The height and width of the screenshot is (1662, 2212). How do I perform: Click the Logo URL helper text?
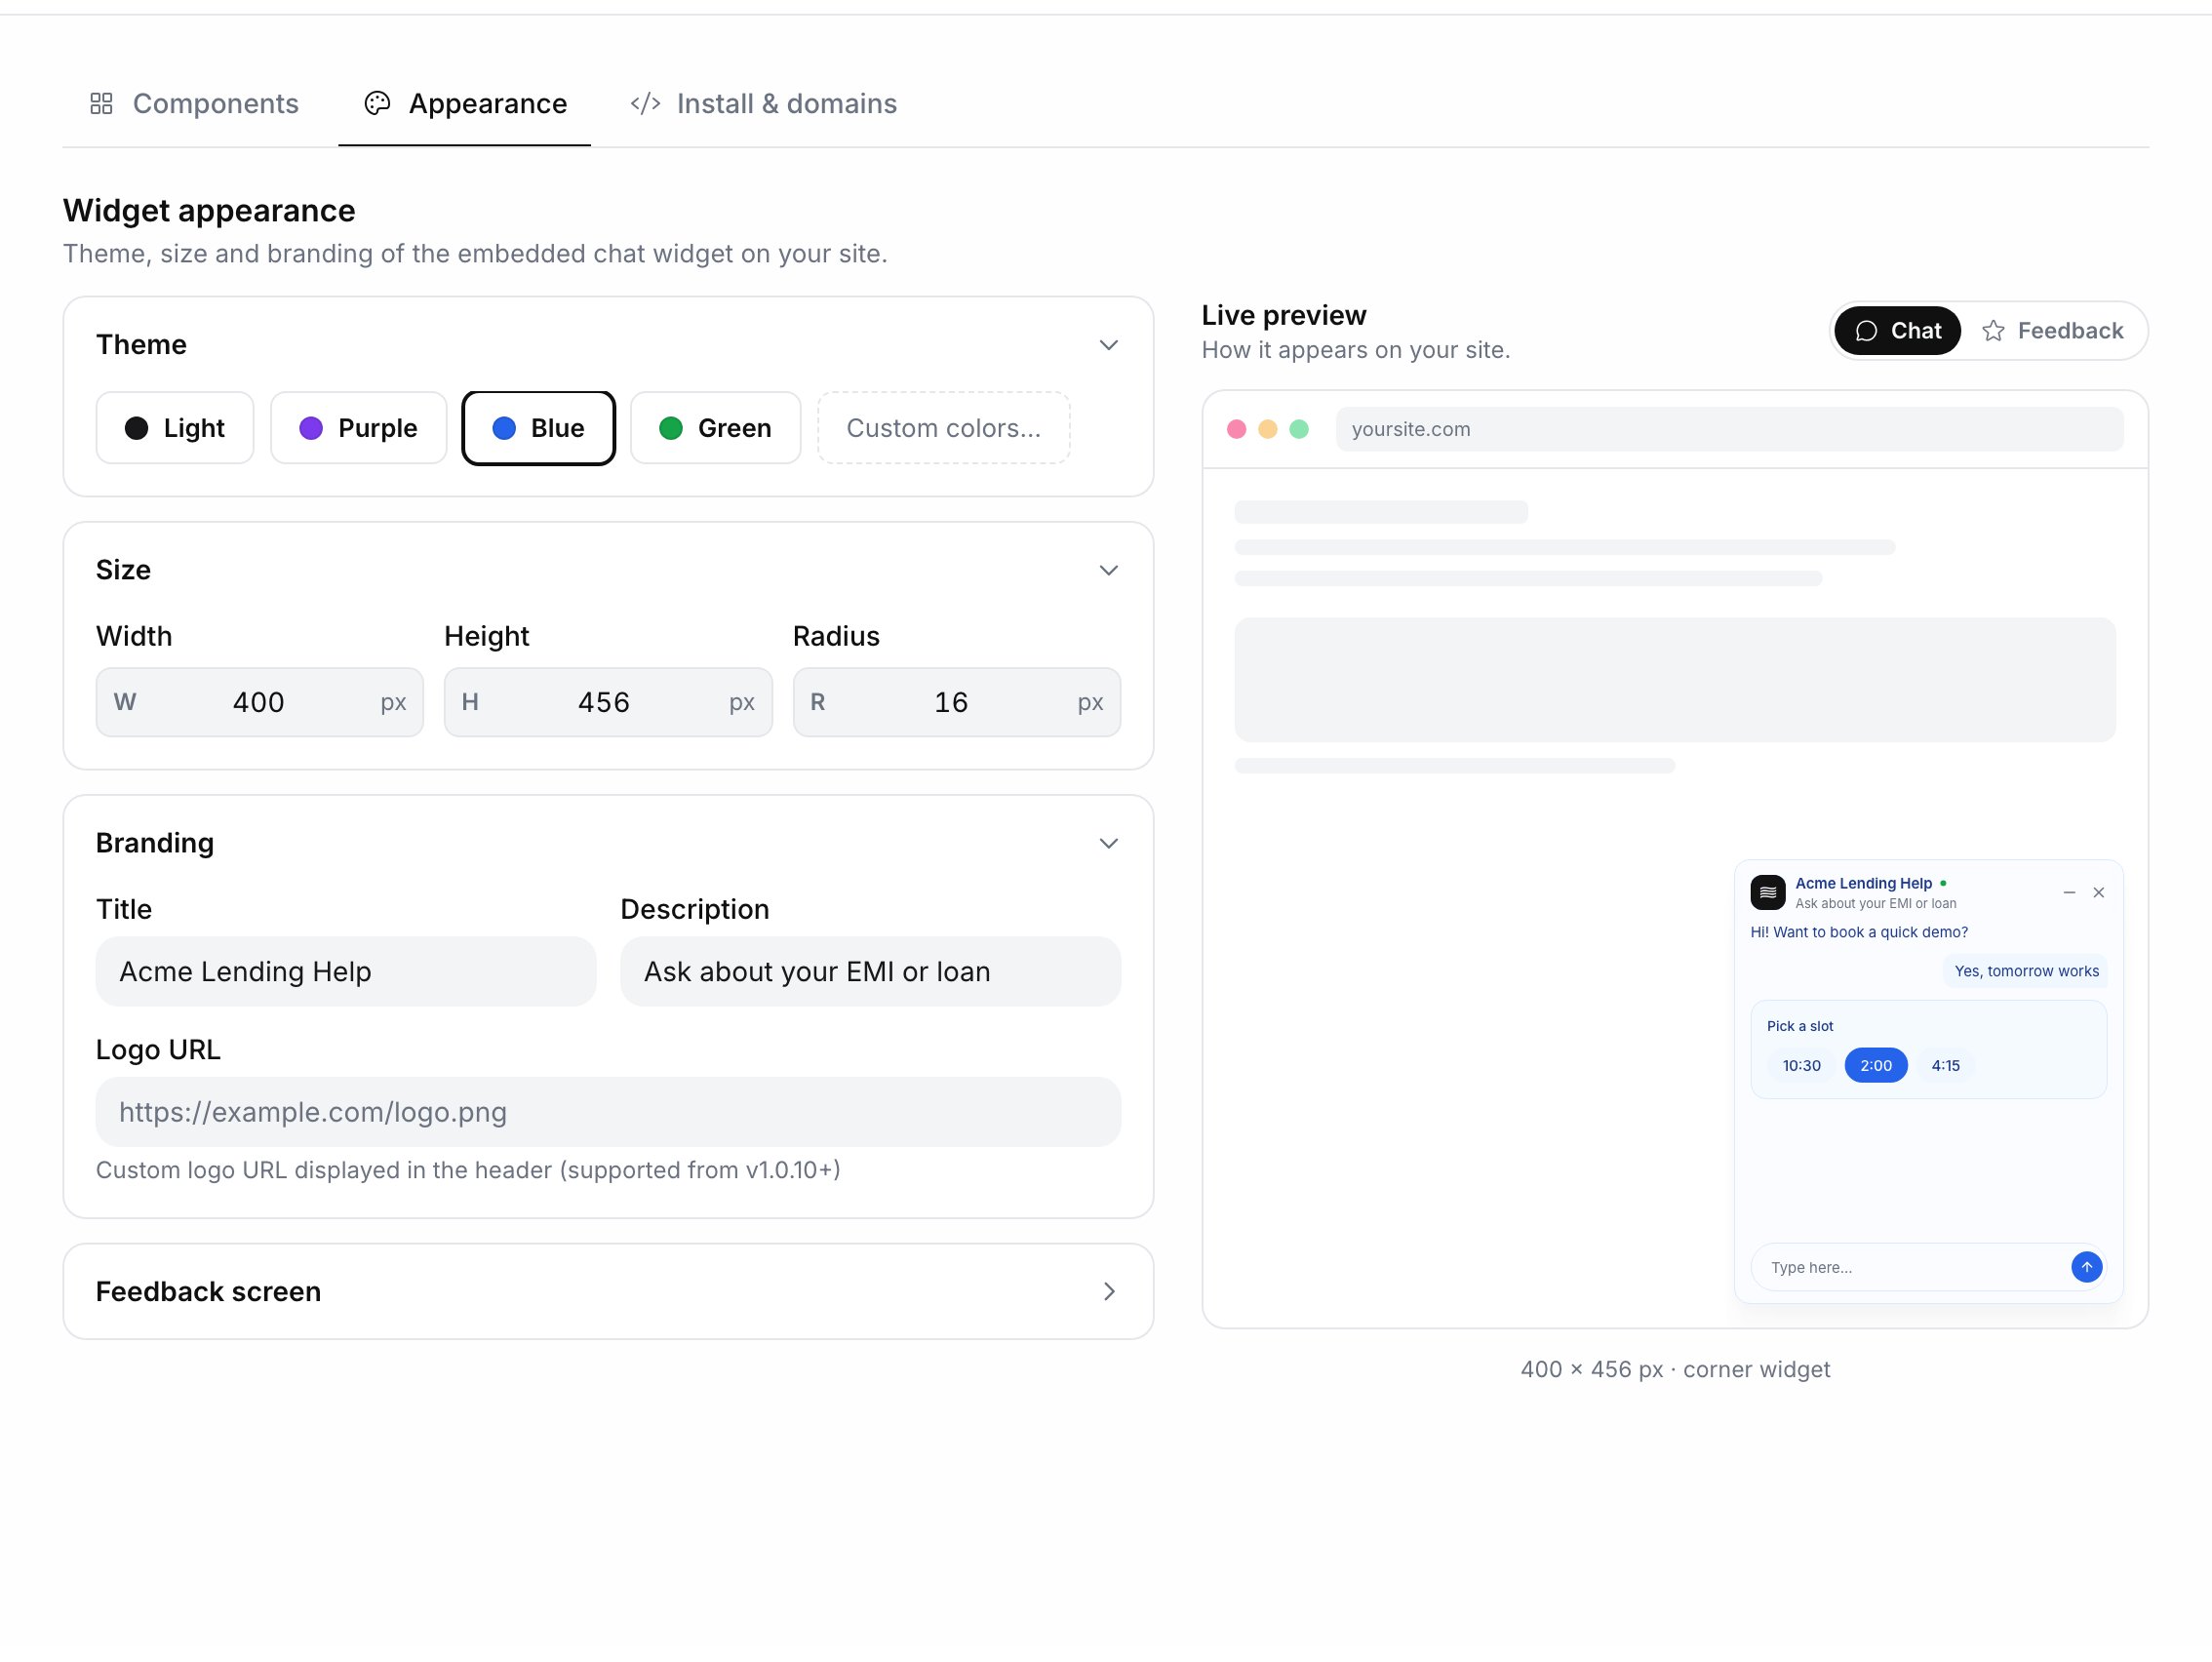468,1170
